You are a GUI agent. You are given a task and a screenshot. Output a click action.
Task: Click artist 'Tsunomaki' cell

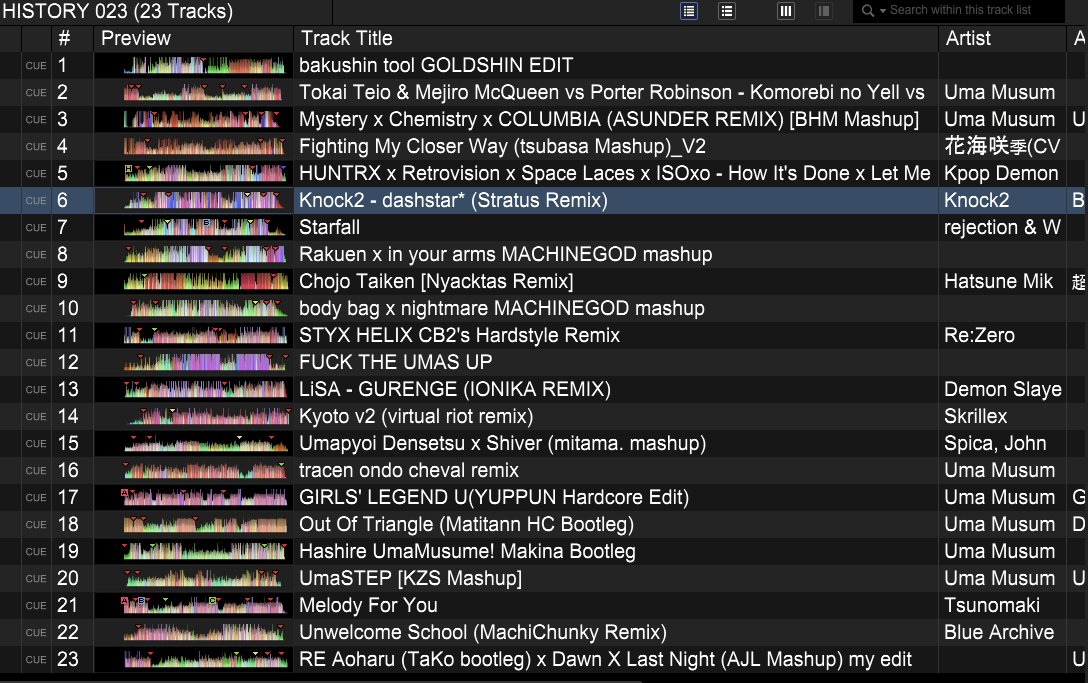tap(992, 605)
